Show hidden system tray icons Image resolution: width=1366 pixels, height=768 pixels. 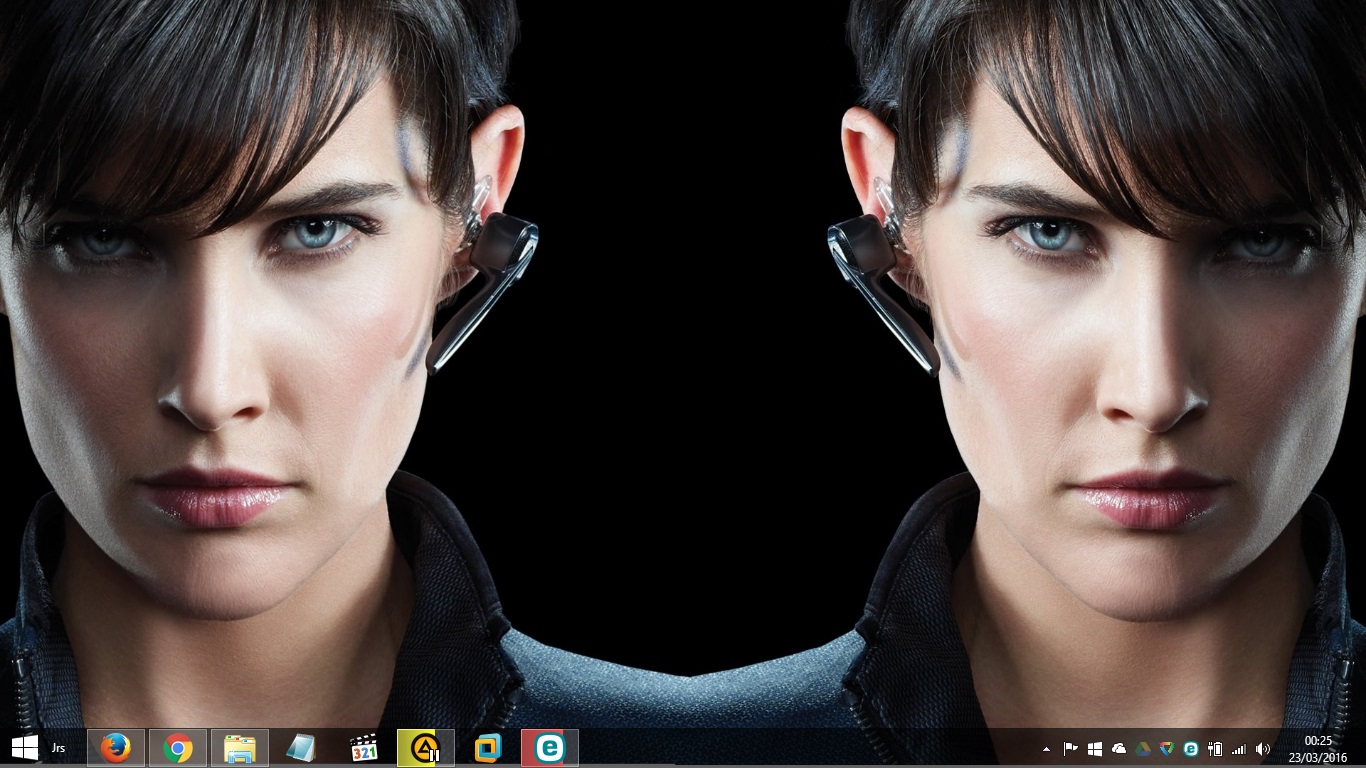pyautogui.click(x=1047, y=748)
